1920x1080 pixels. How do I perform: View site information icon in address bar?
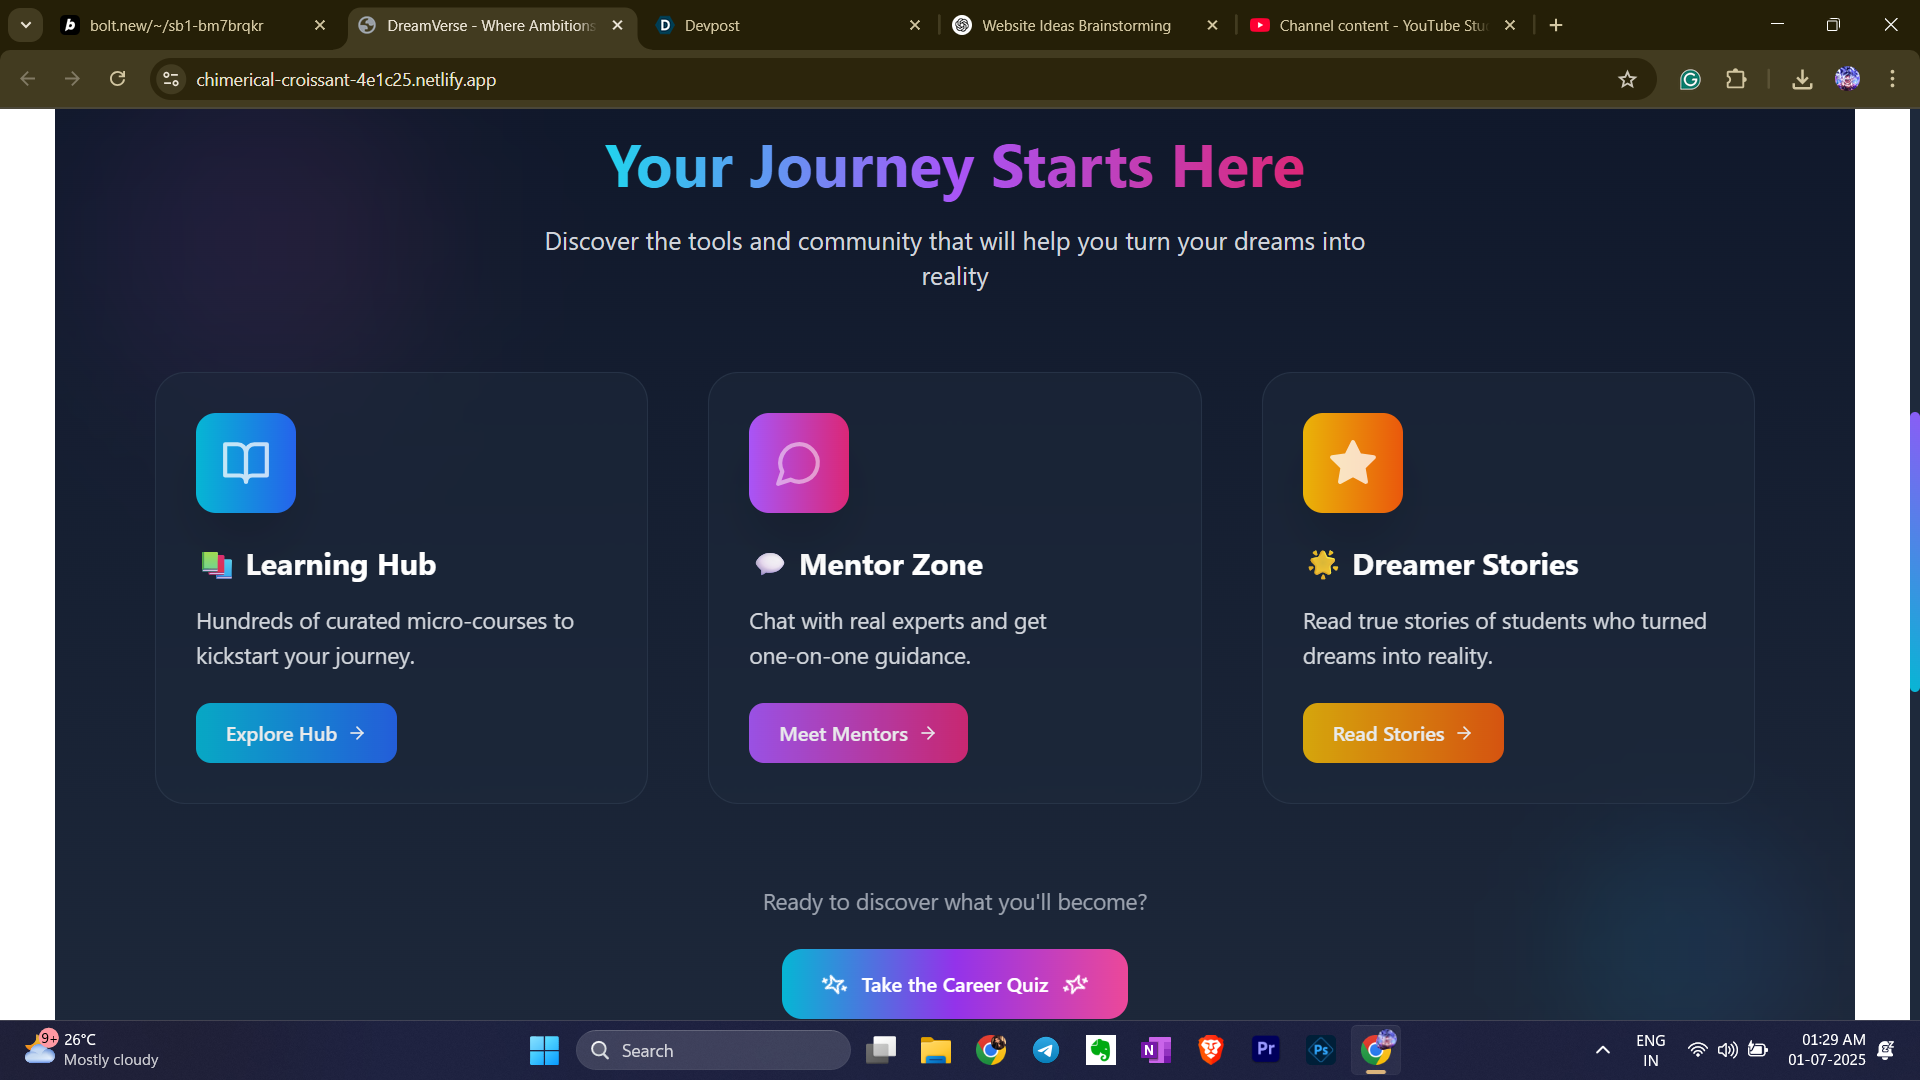tap(171, 79)
